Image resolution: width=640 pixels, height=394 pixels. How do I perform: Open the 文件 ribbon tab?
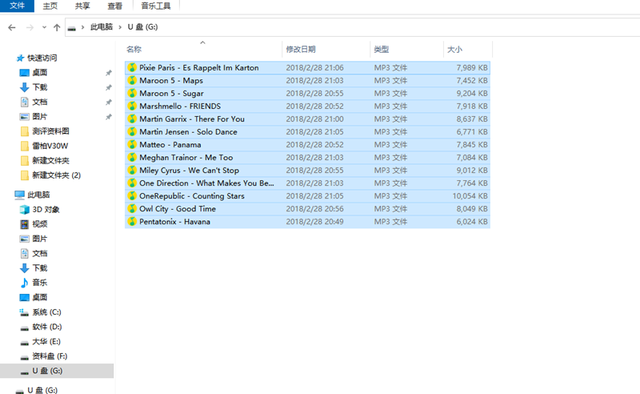[17, 6]
